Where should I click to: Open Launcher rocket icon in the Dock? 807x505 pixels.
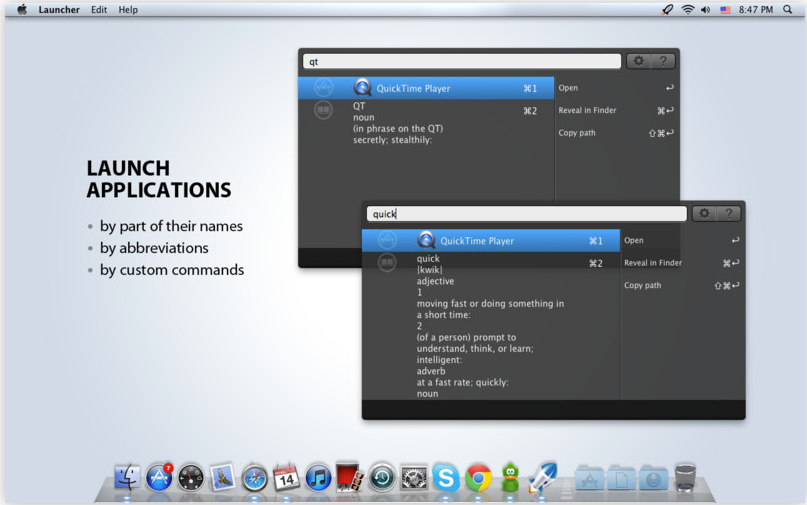pos(542,477)
